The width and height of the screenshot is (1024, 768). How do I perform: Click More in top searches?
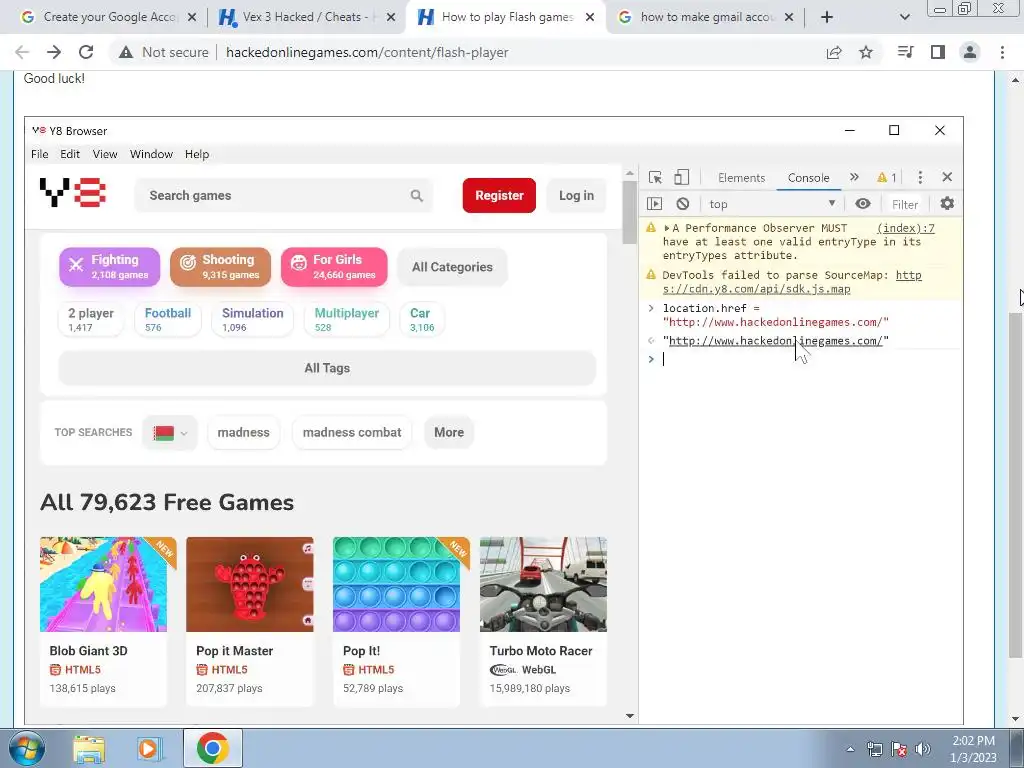[x=449, y=432]
